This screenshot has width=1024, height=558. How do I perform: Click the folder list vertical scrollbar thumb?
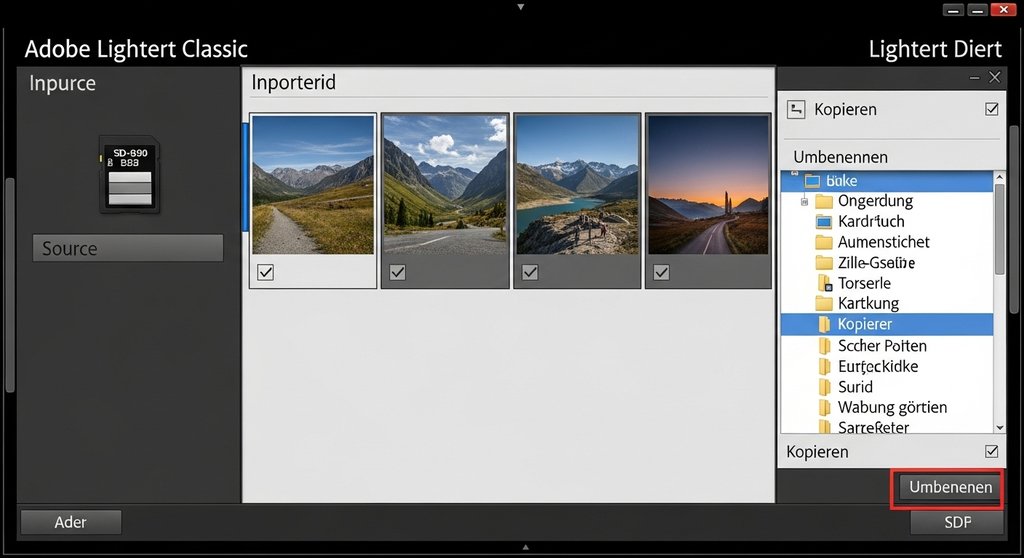999,229
